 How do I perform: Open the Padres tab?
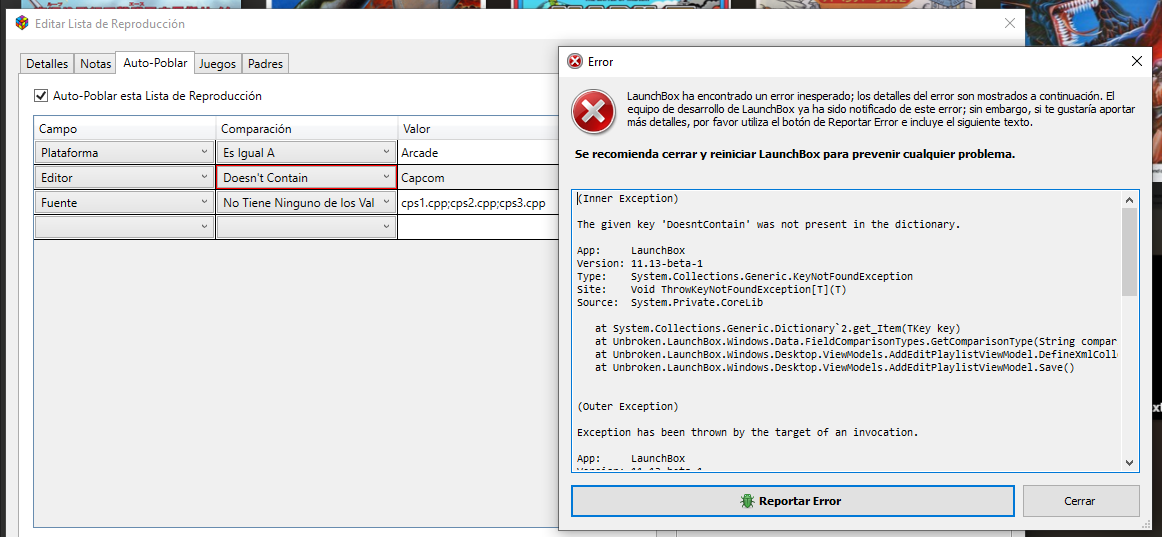(x=265, y=64)
